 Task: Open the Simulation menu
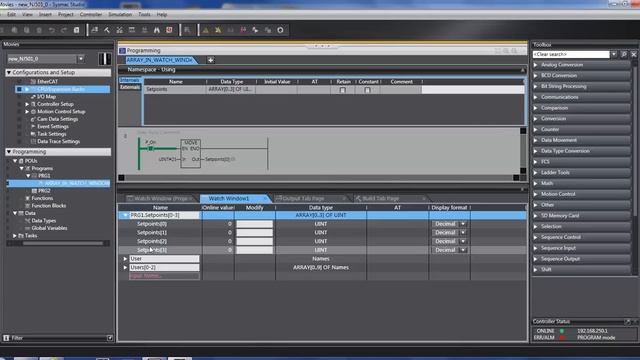point(120,14)
